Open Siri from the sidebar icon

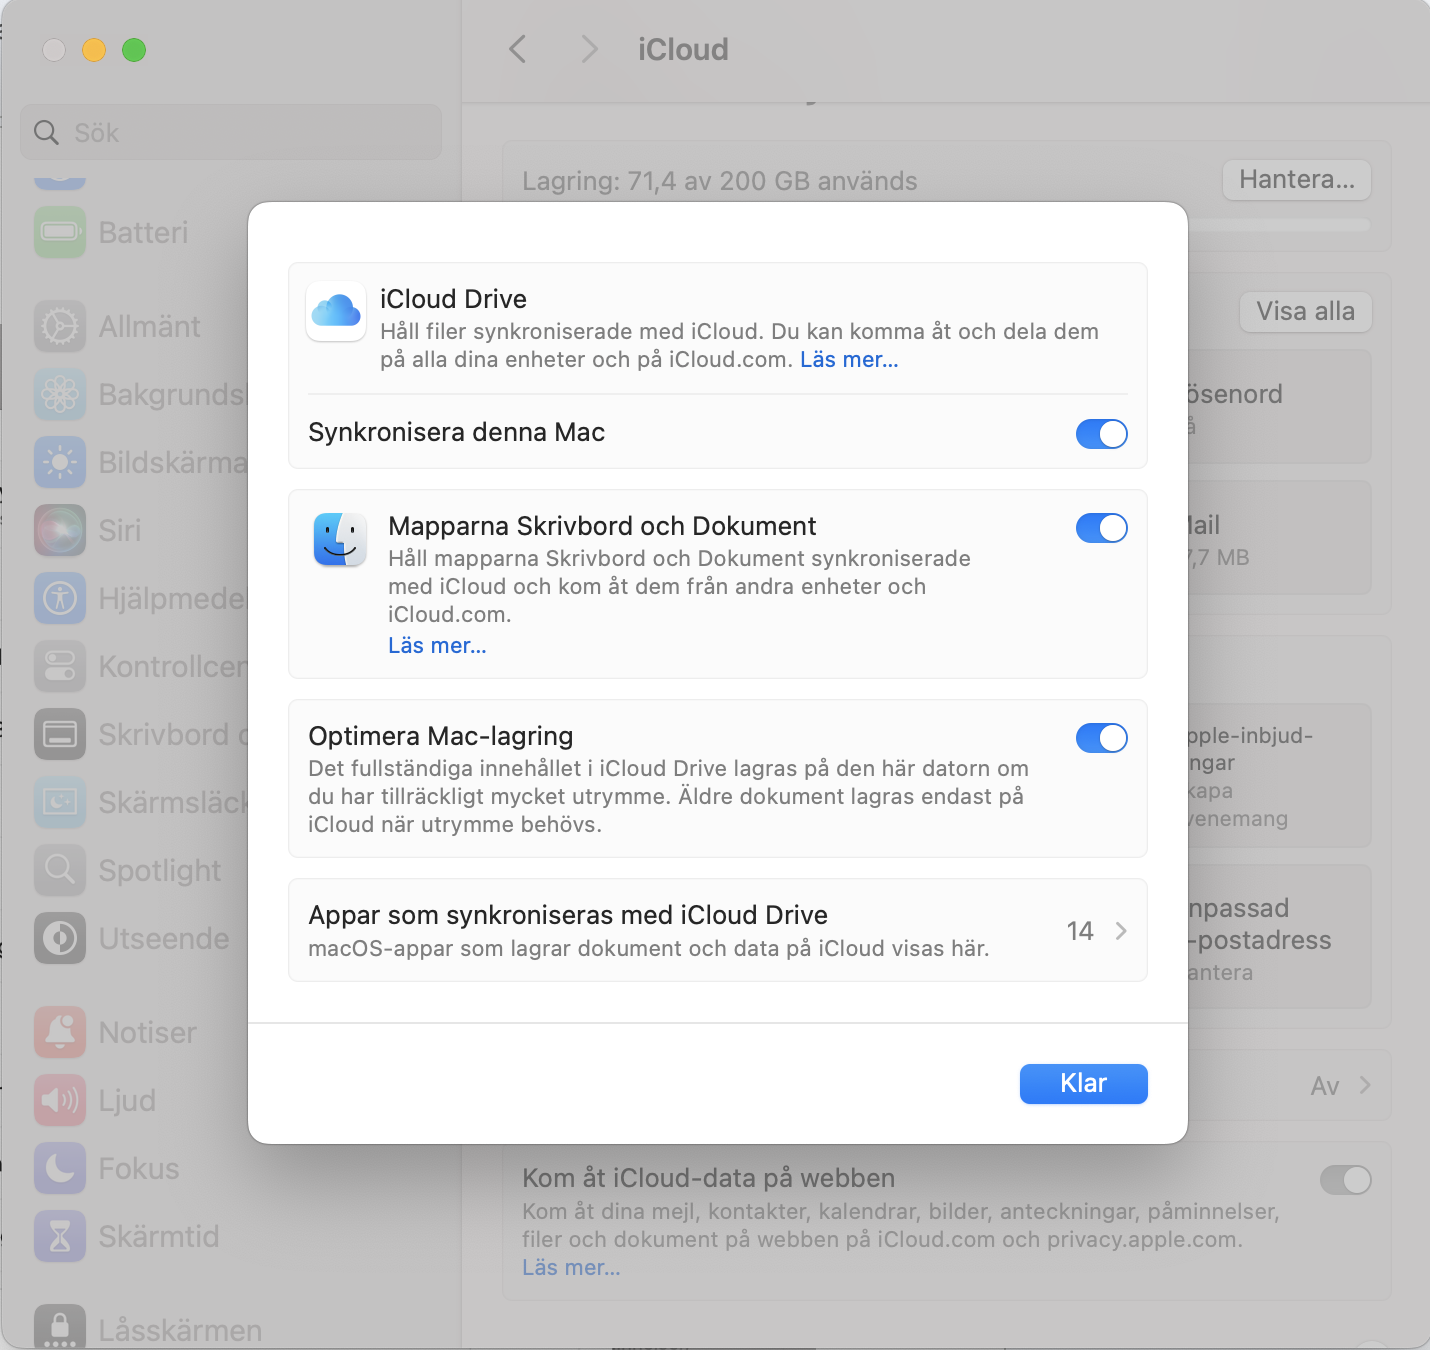point(60,530)
